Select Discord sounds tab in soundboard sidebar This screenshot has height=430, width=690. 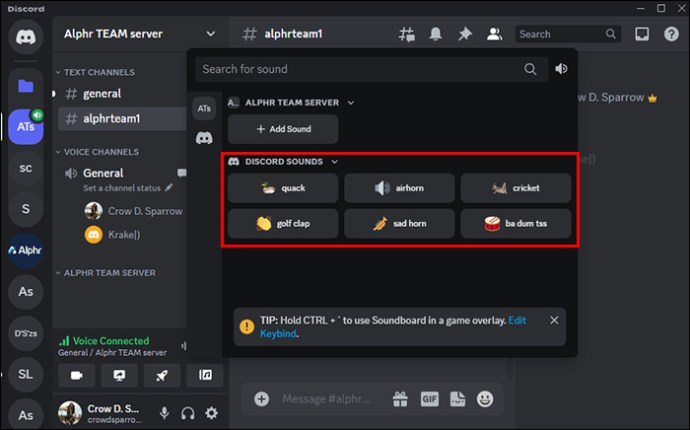point(204,138)
